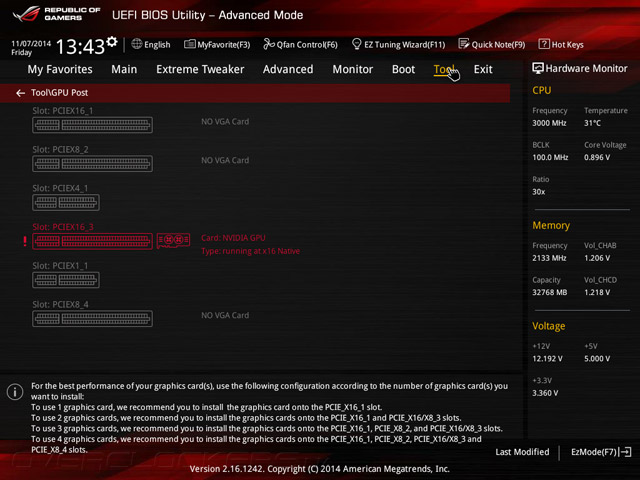
Task: Click 'Slot: PCIEX4_1' label
Action: 60,188
